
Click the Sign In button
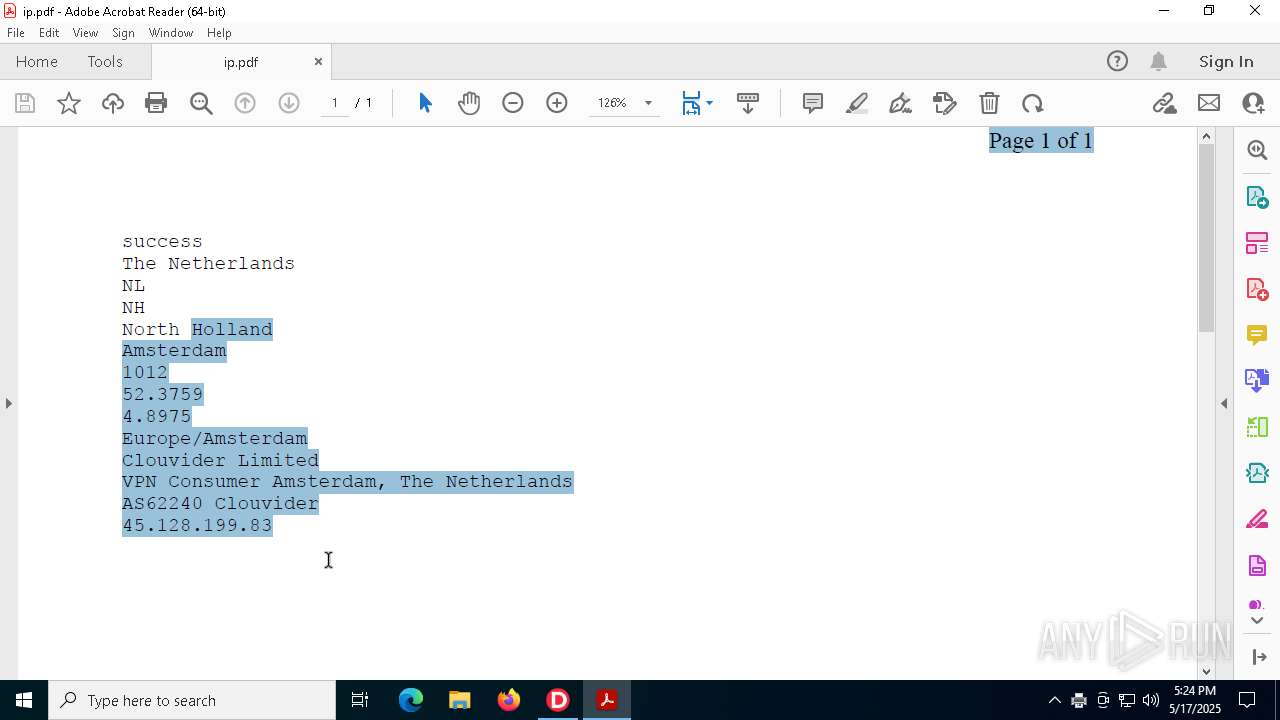pyautogui.click(x=1226, y=62)
